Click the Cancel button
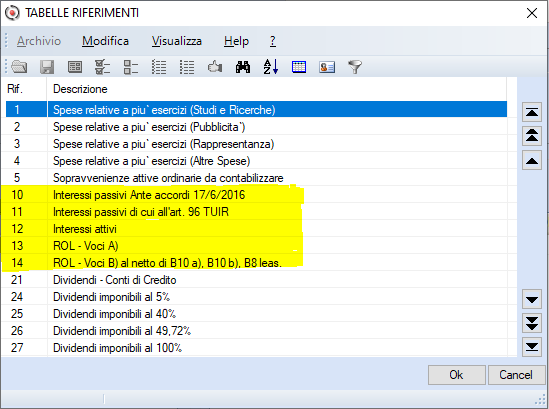 pos(516,375)
